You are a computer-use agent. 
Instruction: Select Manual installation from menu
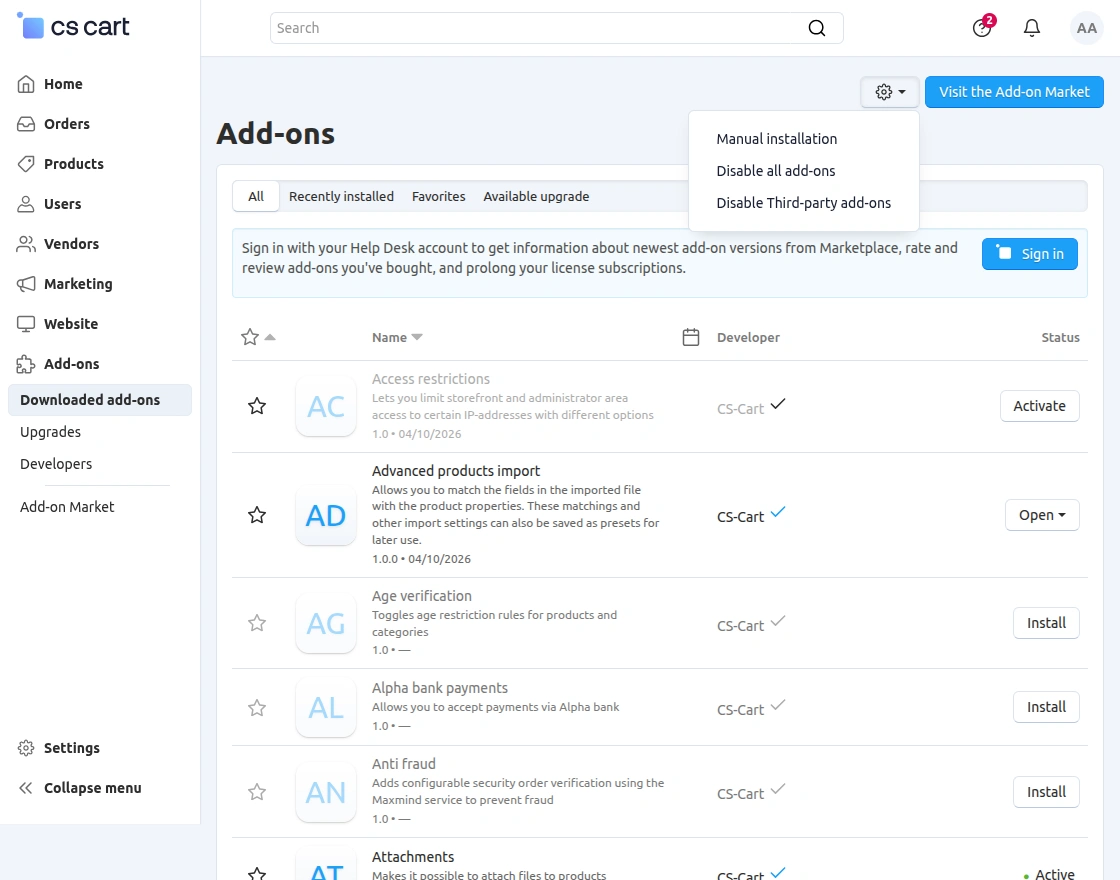(x=776, y=139)
